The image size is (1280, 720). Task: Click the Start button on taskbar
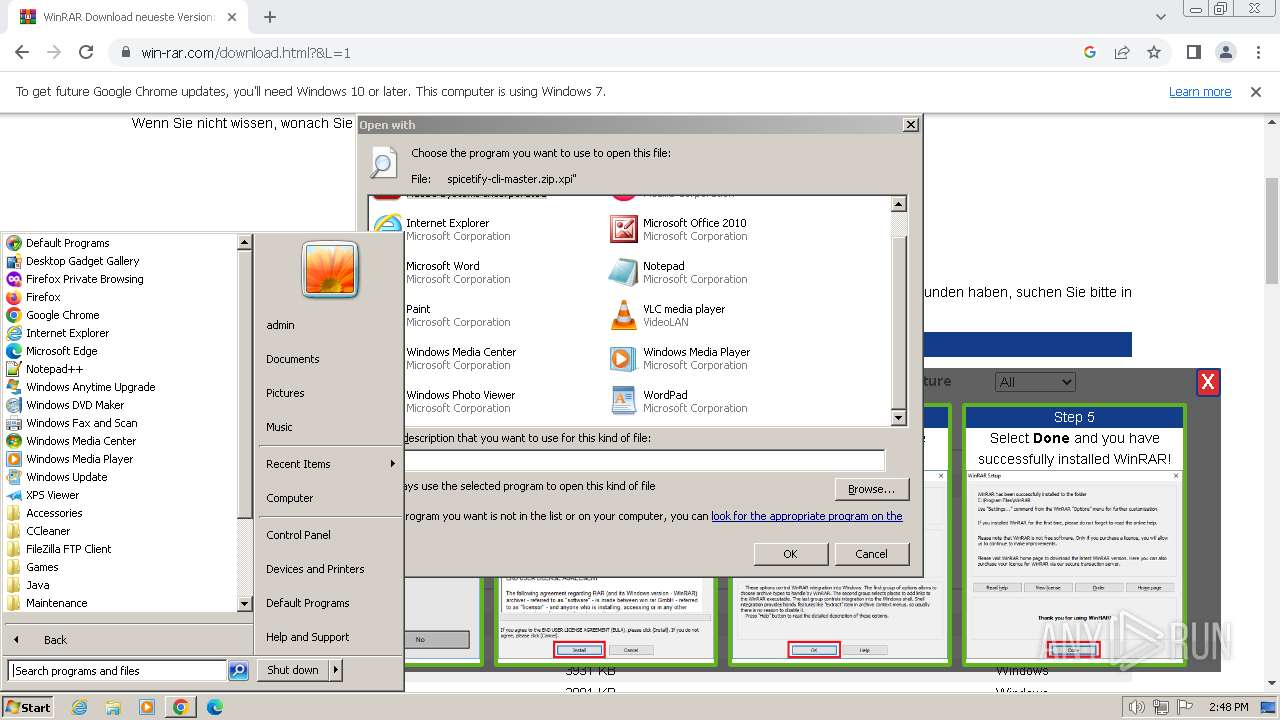point(28,707)
